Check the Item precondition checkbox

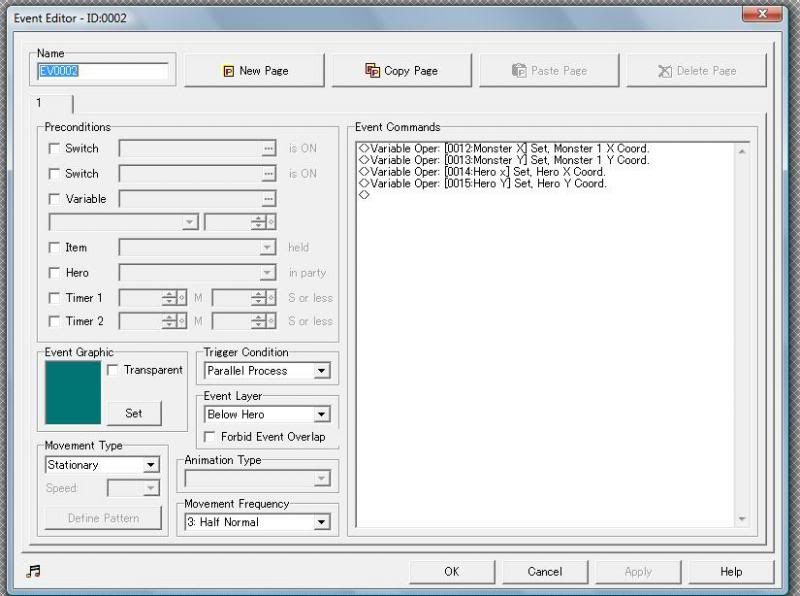pyautogui.click(x=54, y=247)
